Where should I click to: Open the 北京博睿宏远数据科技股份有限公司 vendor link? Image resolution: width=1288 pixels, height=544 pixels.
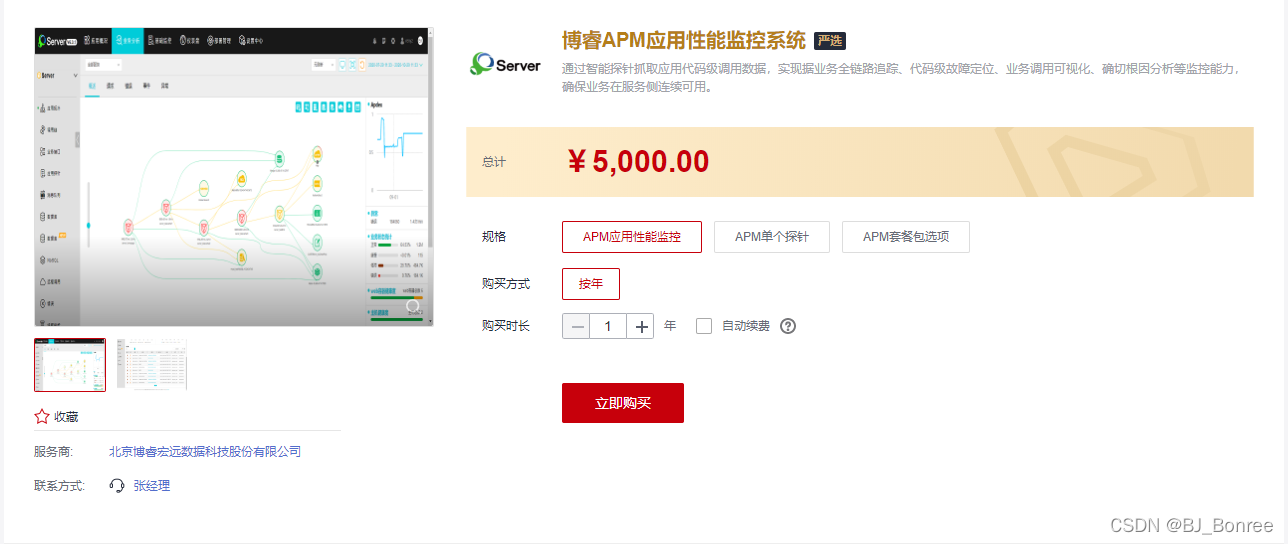(205, 452)
